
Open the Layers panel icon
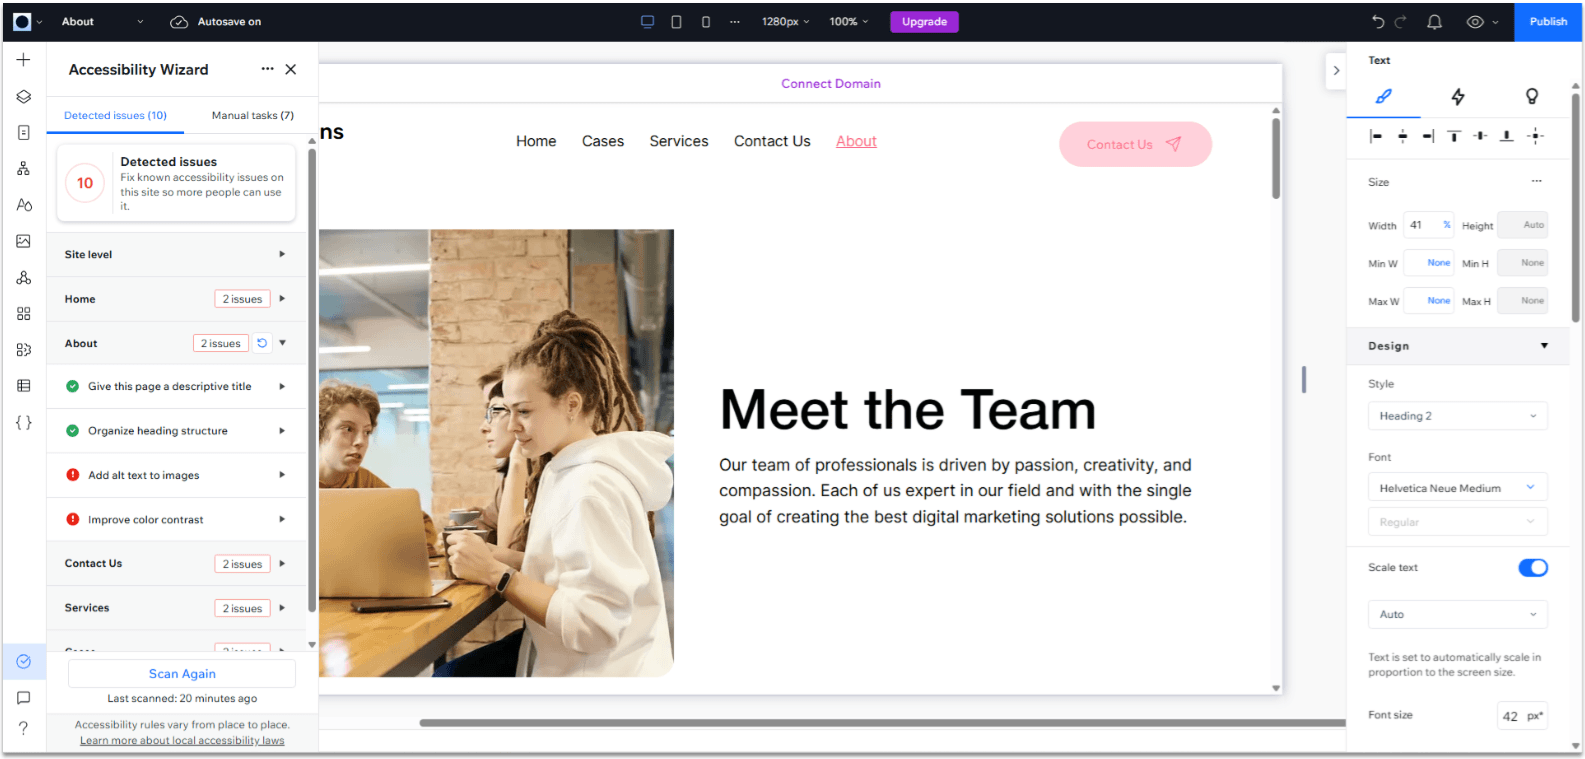tap(23, 97)
